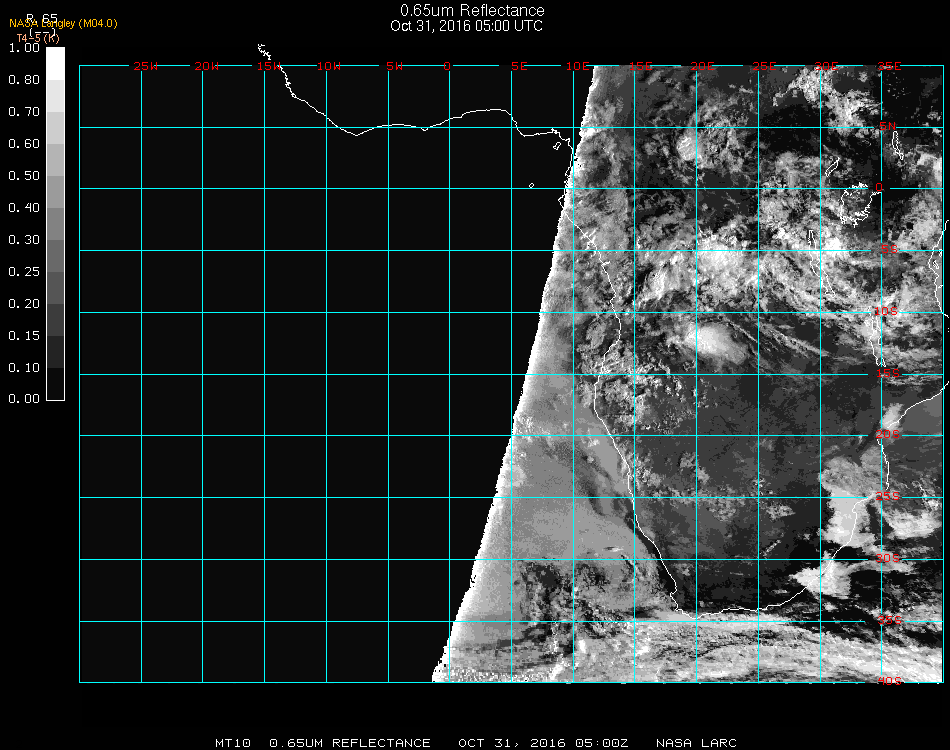Click the 0.50 colorbar value label
Viewport: 950px width, 750px height.
click(24, 176)
